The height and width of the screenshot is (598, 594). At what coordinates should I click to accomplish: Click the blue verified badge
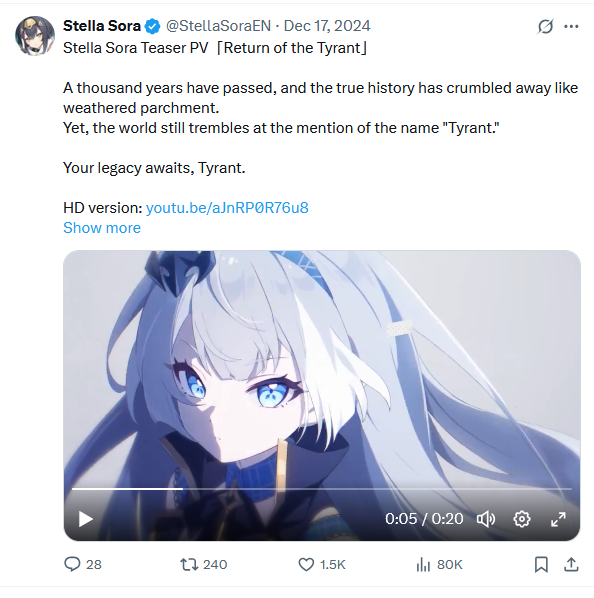pos(153,26)
